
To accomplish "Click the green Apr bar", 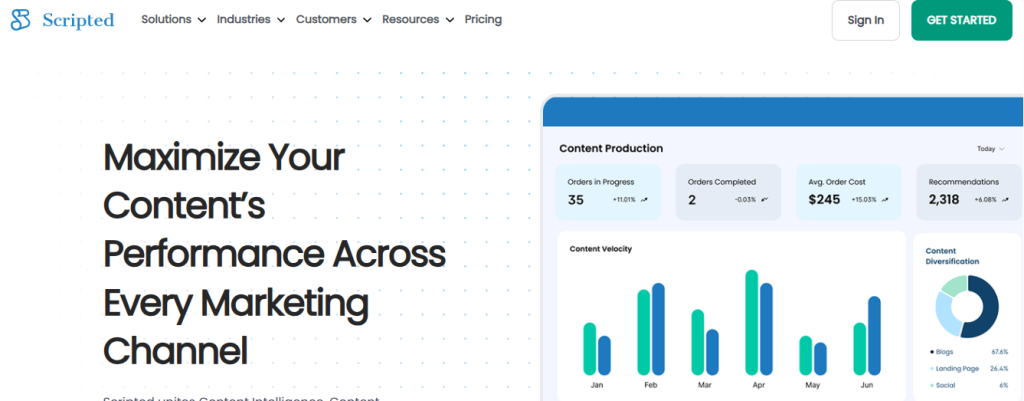I will [752, 323].
